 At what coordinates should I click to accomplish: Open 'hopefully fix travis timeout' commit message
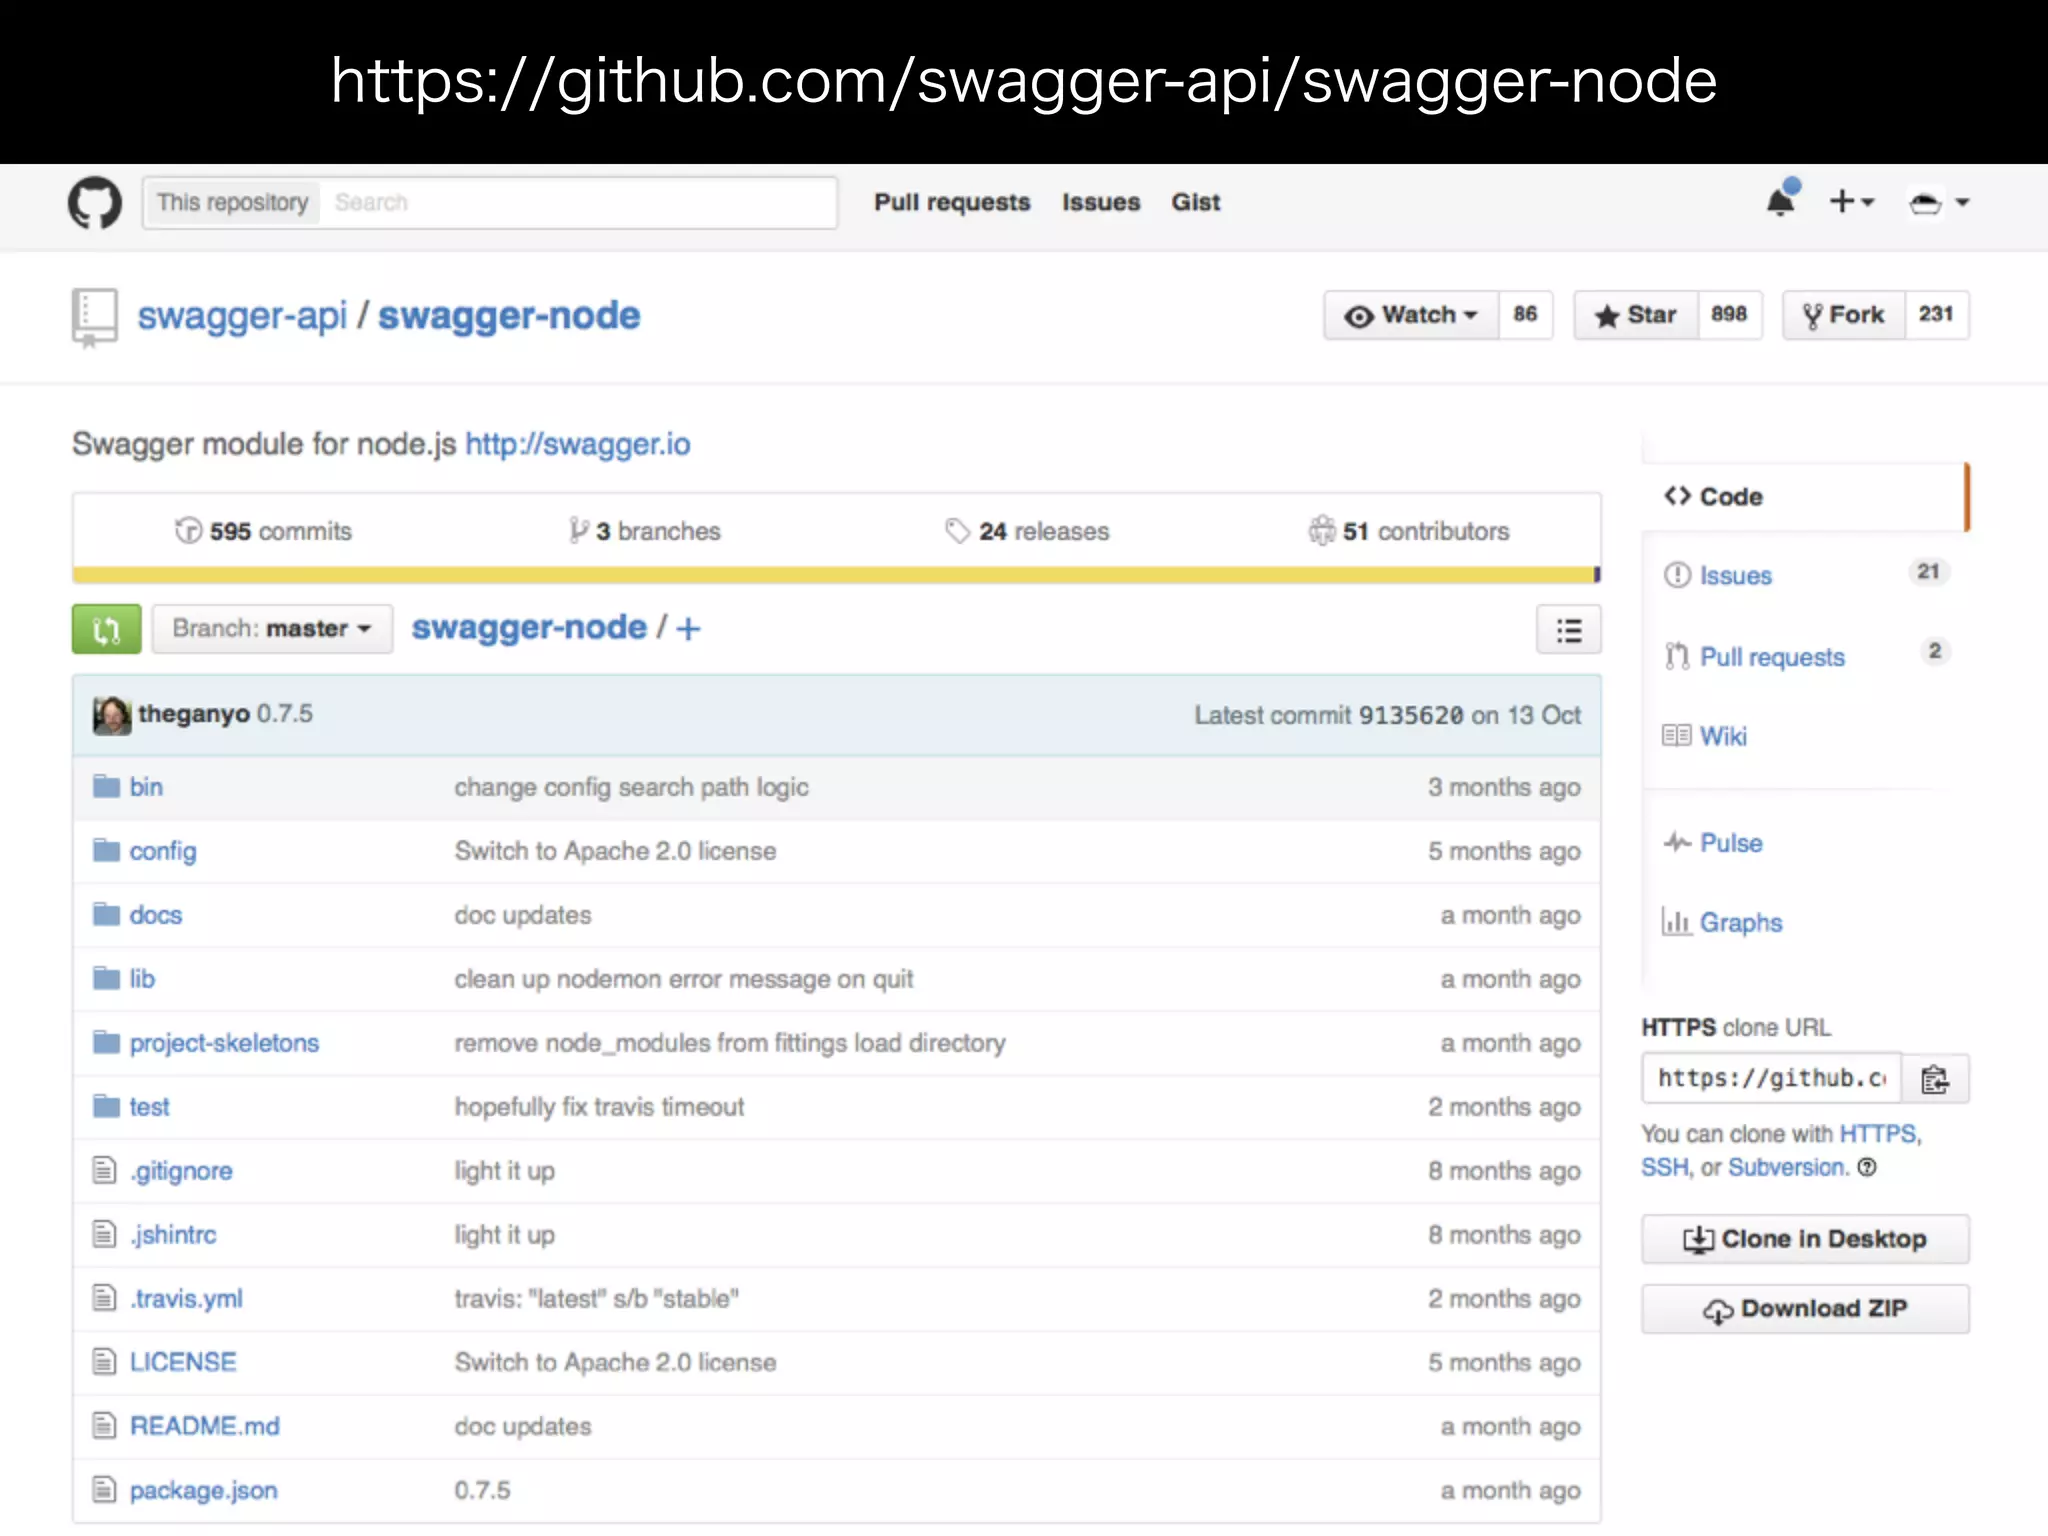click(599, 1107)
